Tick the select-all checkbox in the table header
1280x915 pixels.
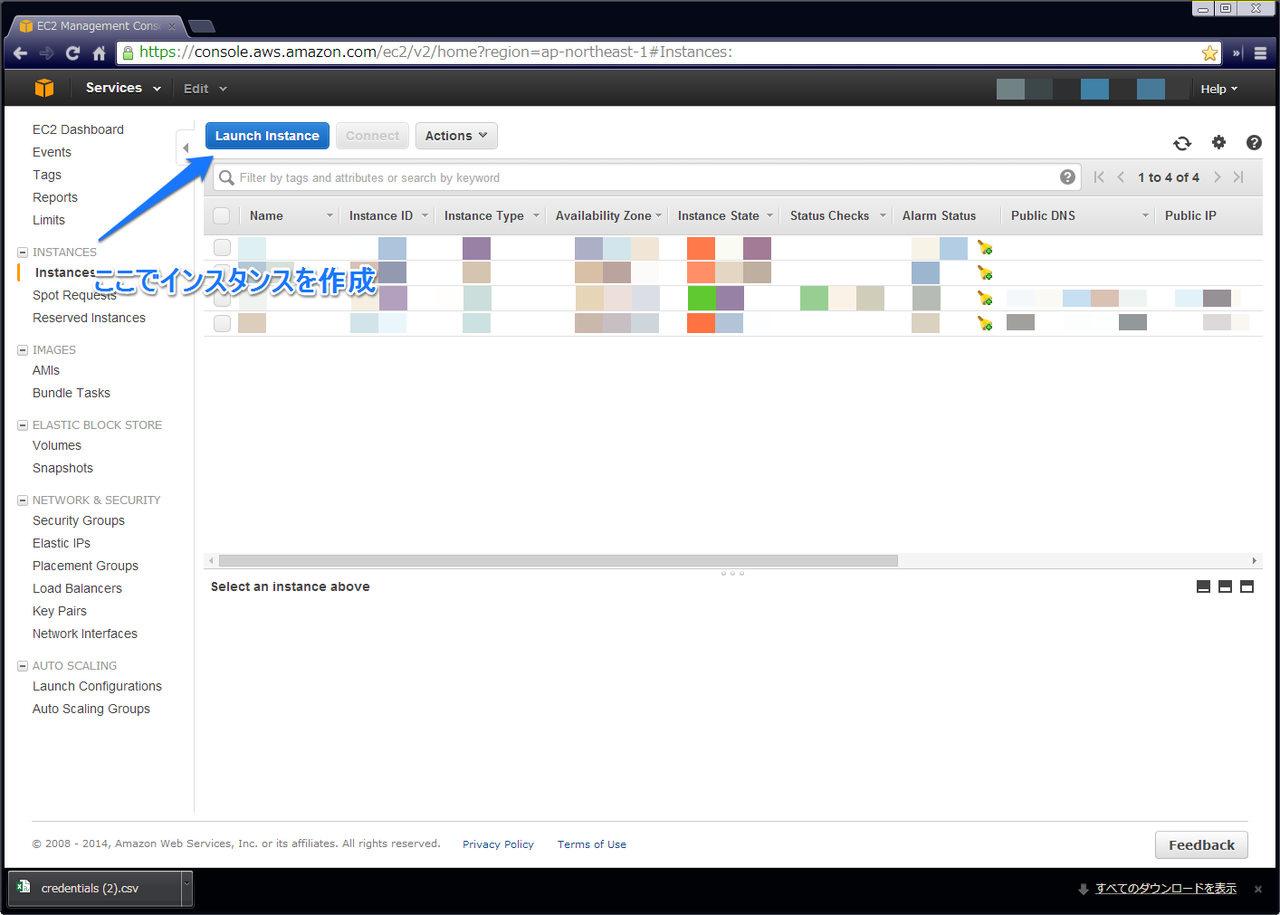pyautogui.click(x=222, y=216)
